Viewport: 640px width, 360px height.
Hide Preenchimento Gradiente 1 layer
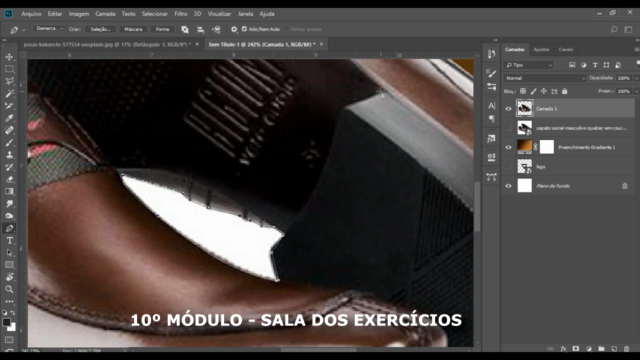coord(508,147)
